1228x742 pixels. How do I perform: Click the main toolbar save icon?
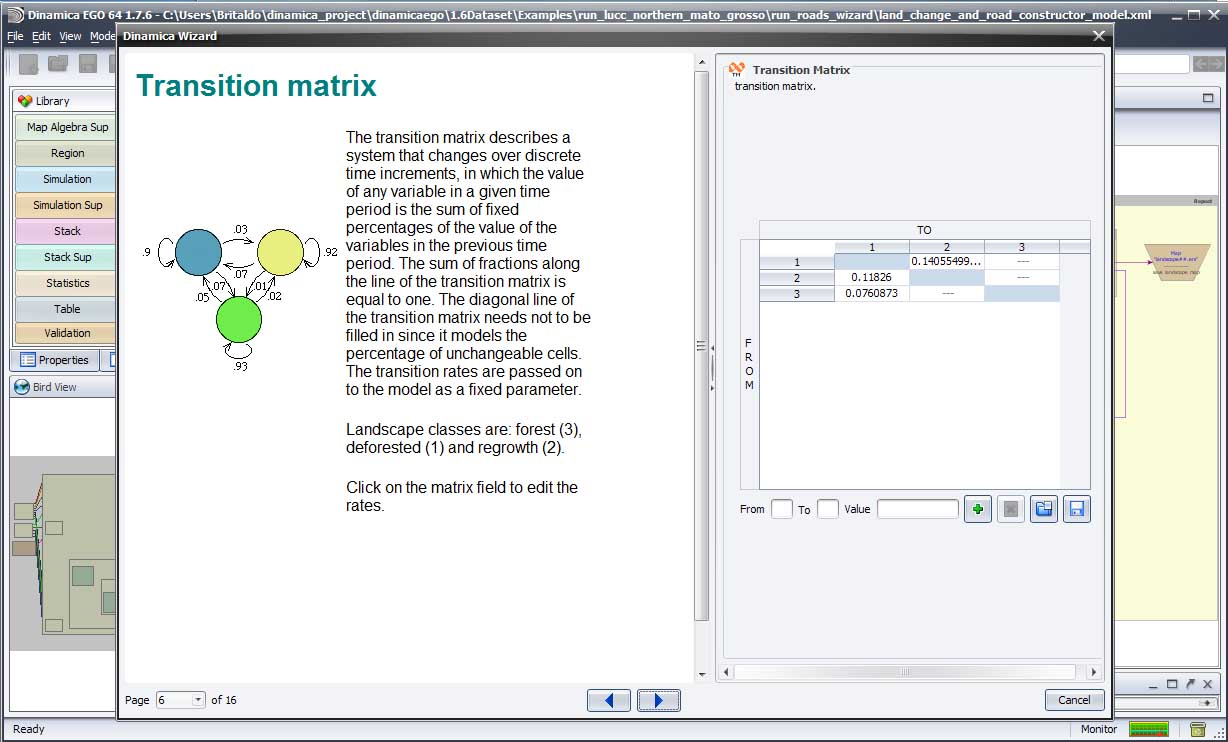(88, 64)
